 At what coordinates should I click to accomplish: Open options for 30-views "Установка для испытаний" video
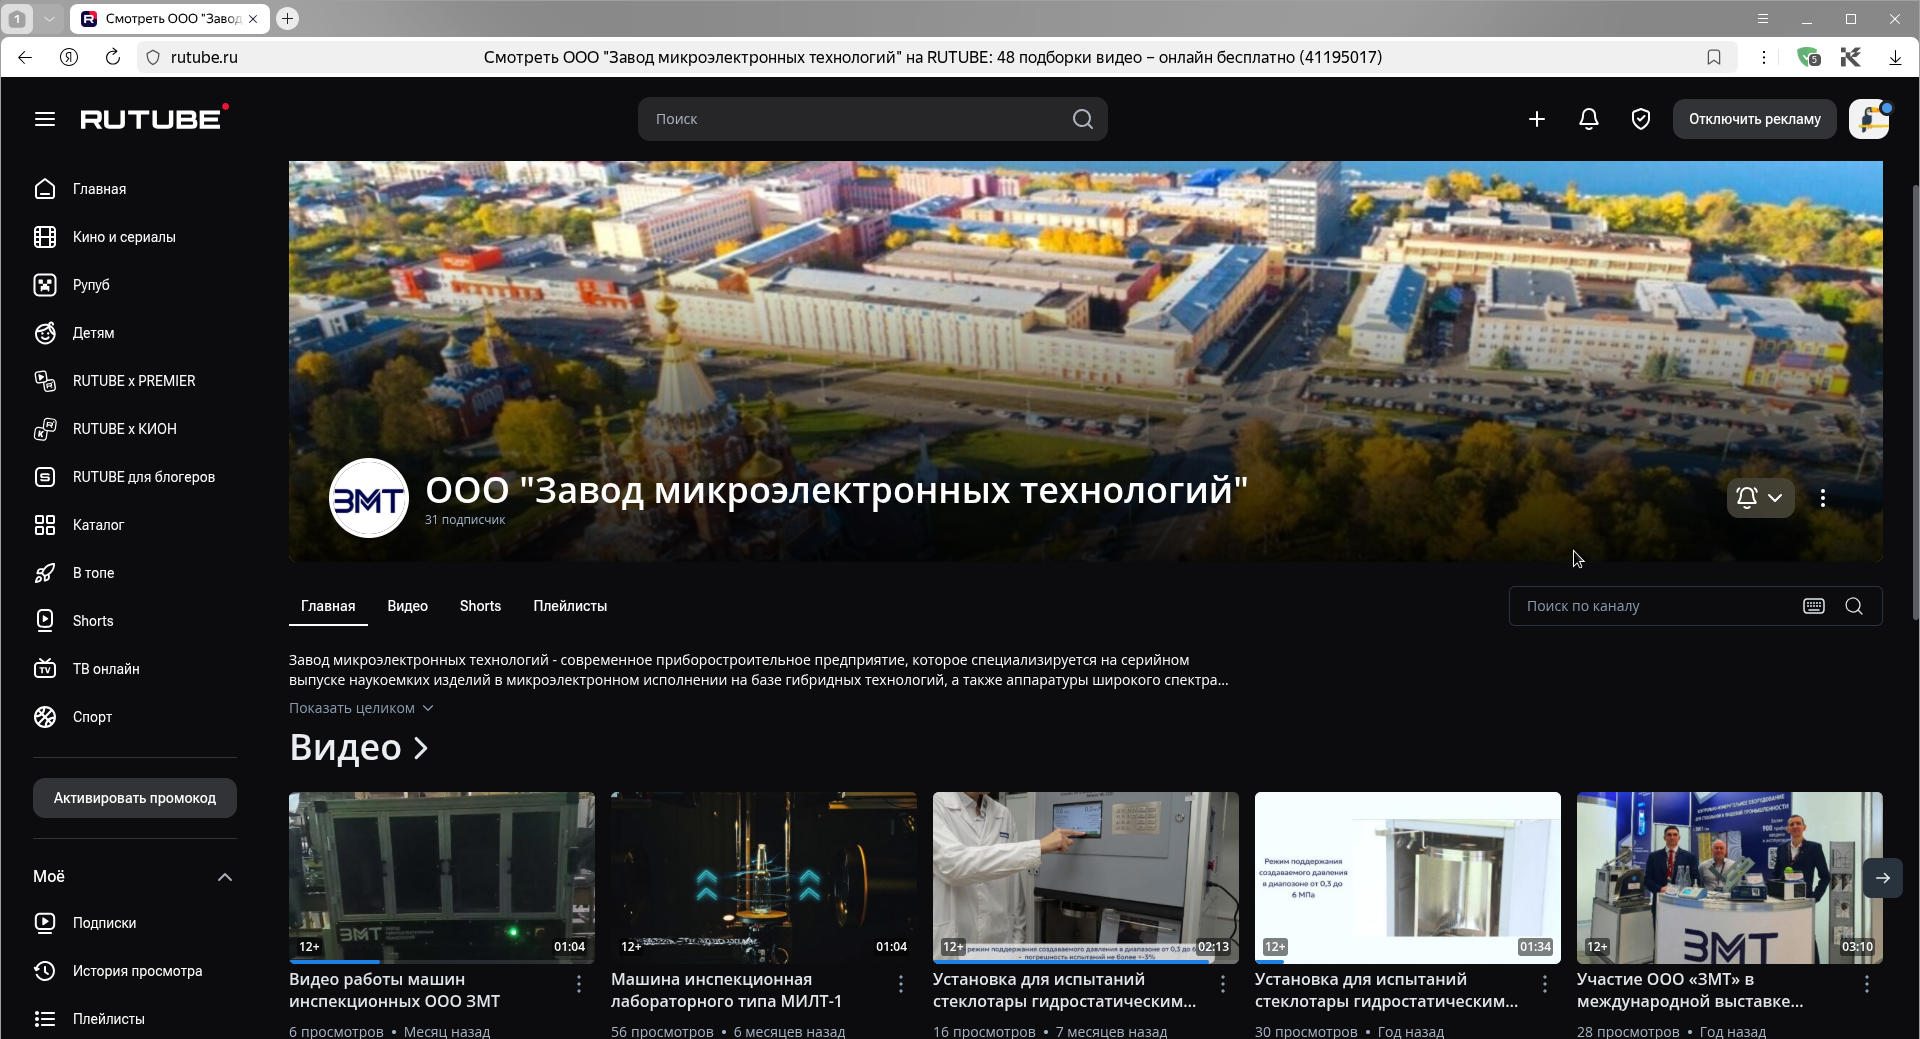(x=1545, y=984)
